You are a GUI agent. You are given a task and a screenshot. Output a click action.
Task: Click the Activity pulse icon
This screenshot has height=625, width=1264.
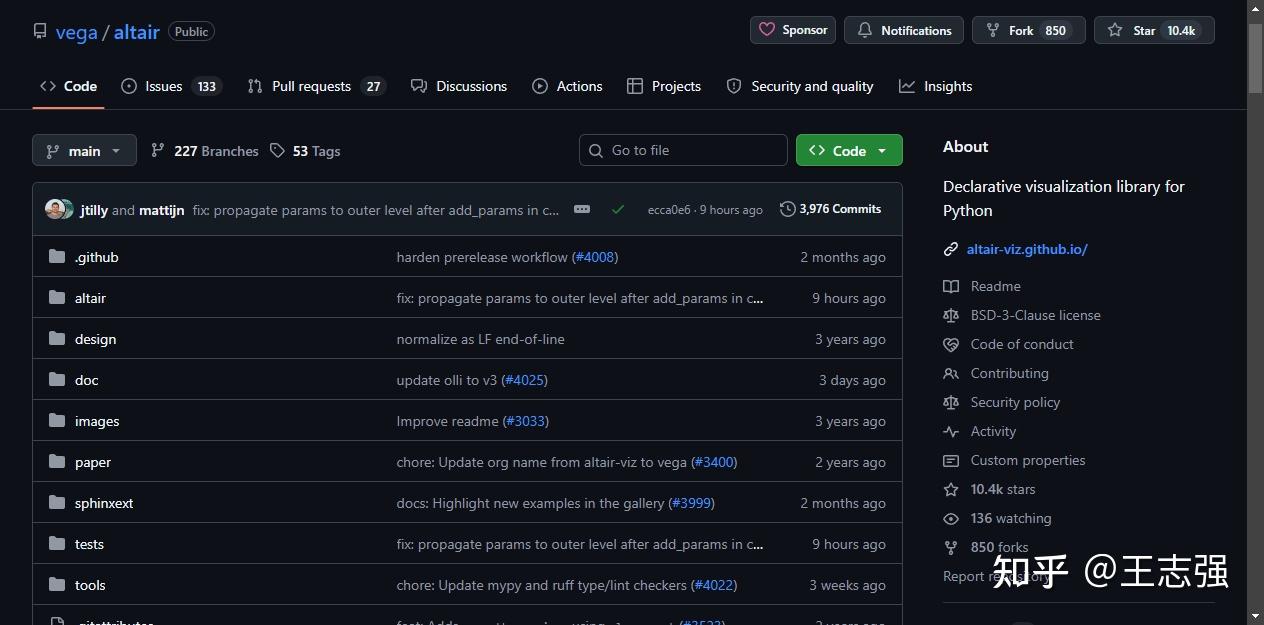[x=951, y=431]
